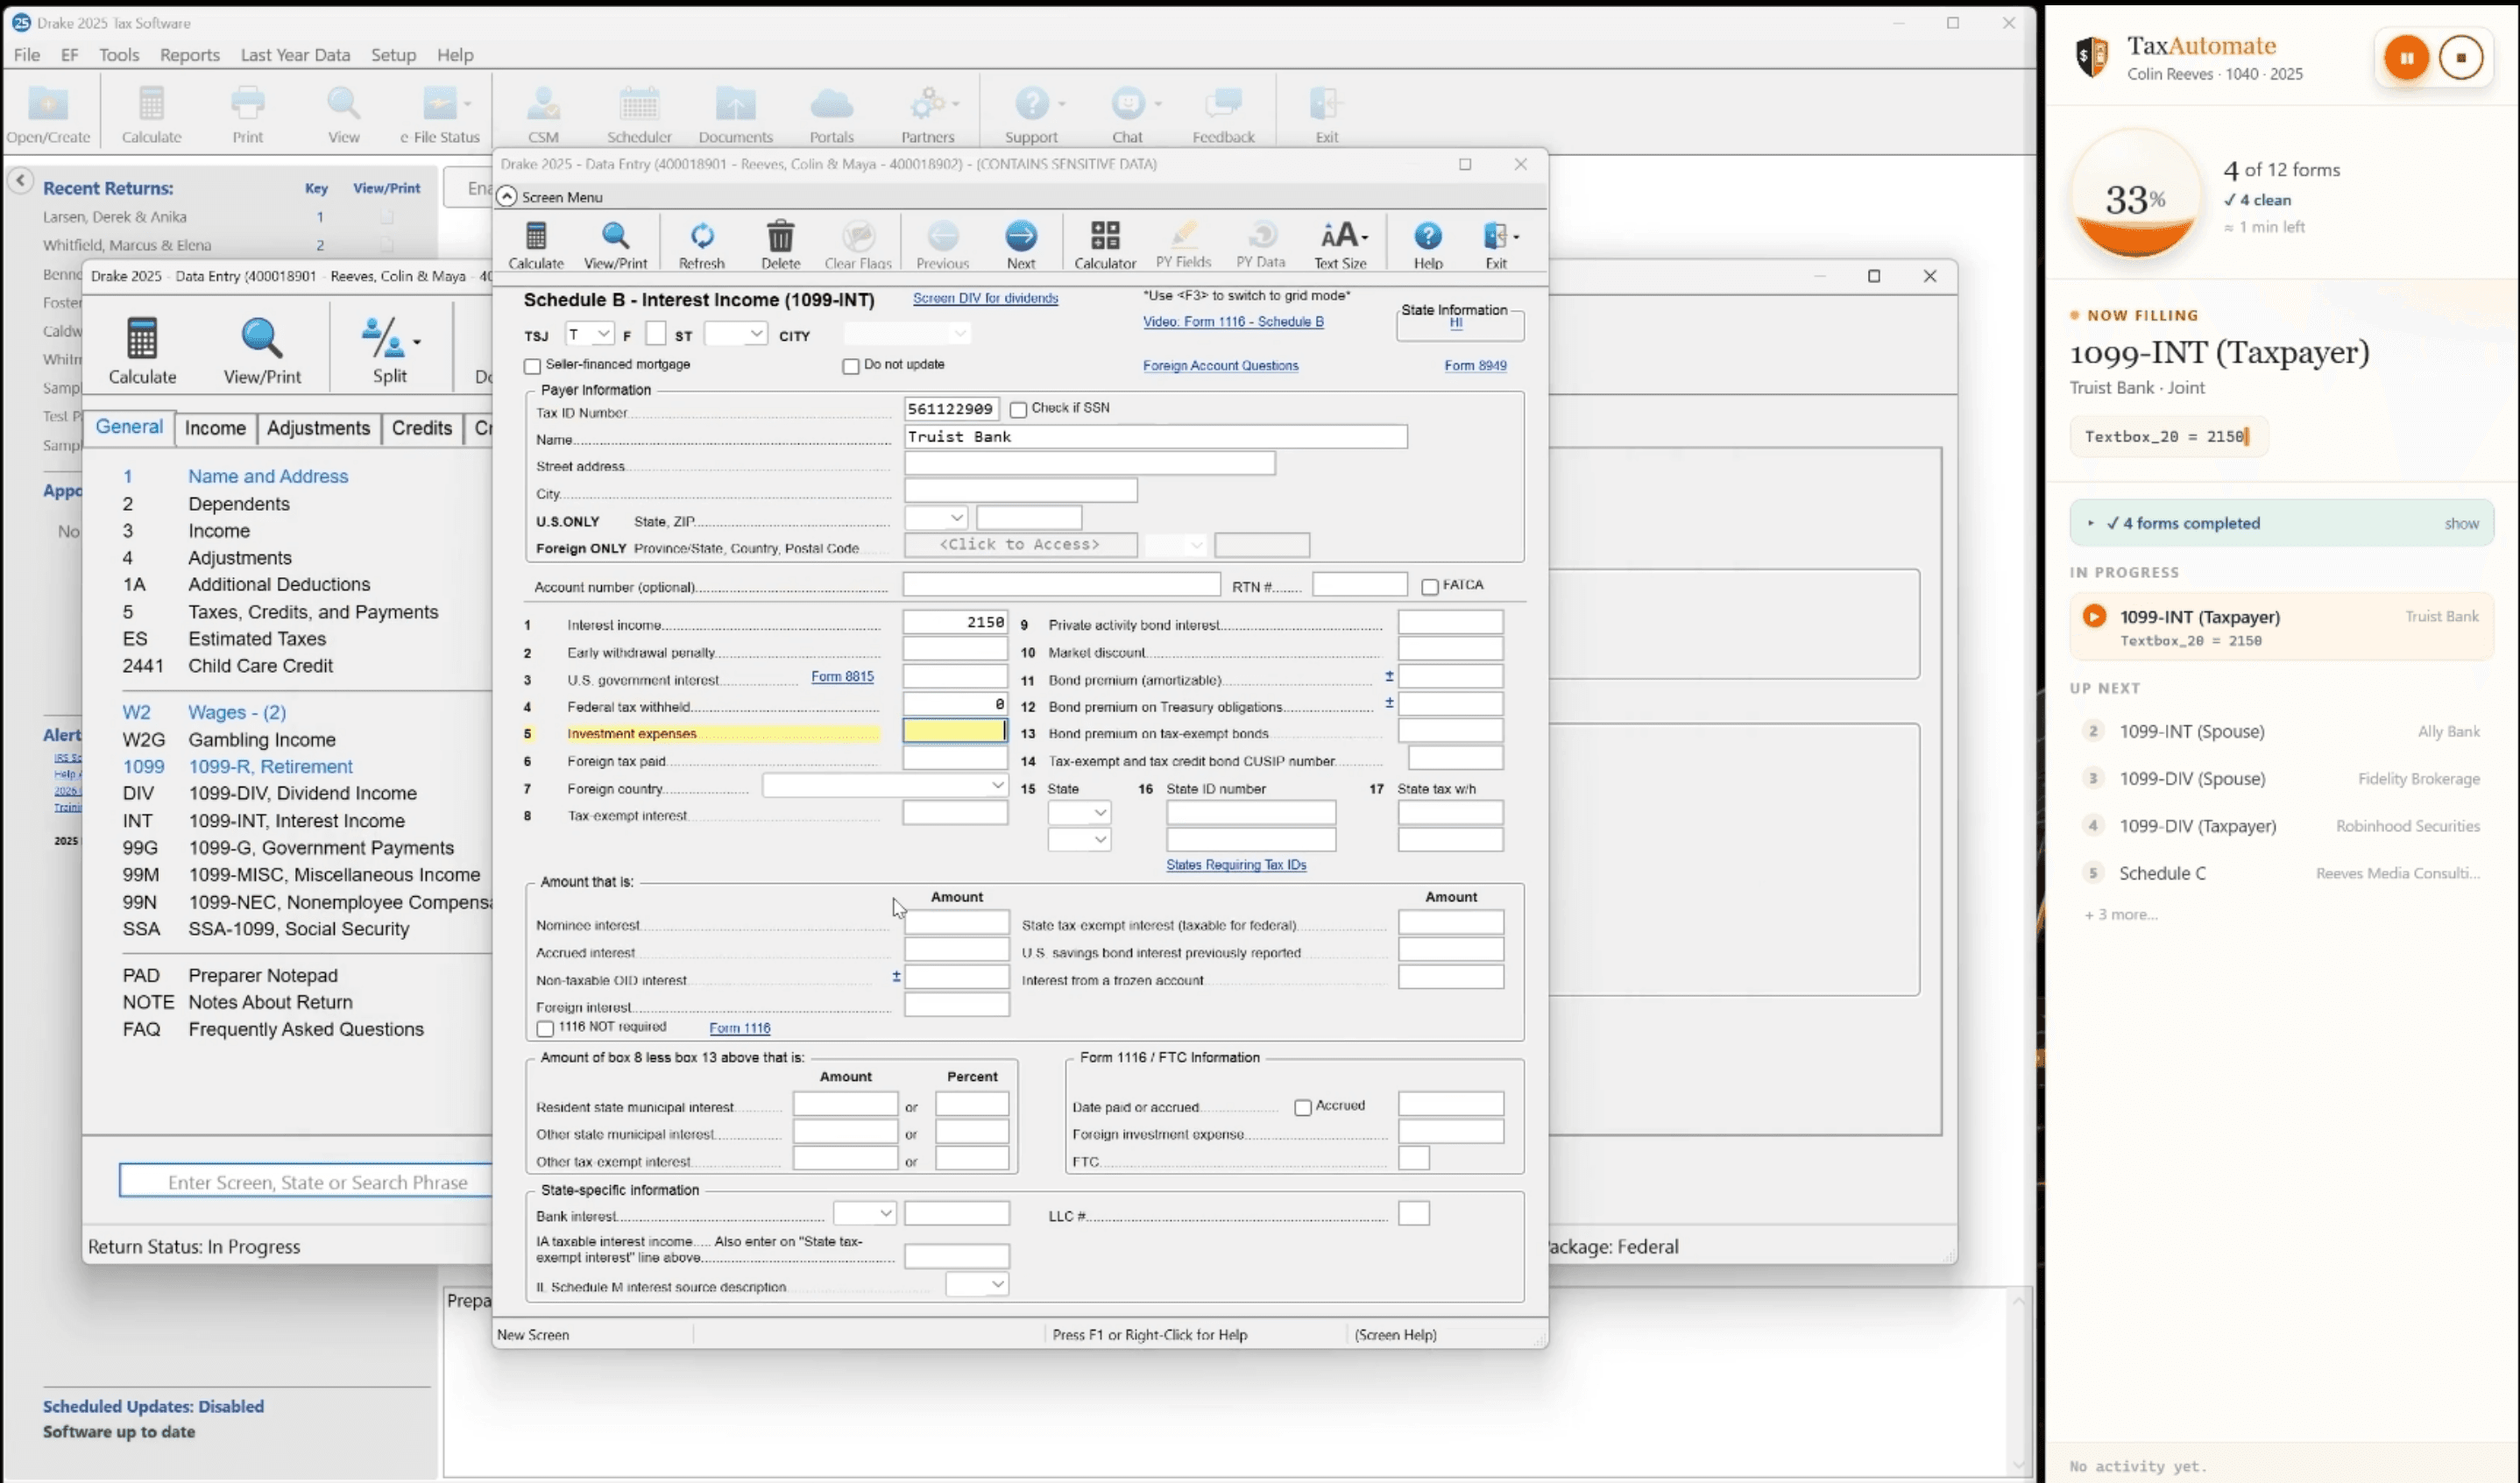Switch to the Credits tab
Viewport: 2520px width, 1483px height.
click(421, 428)
